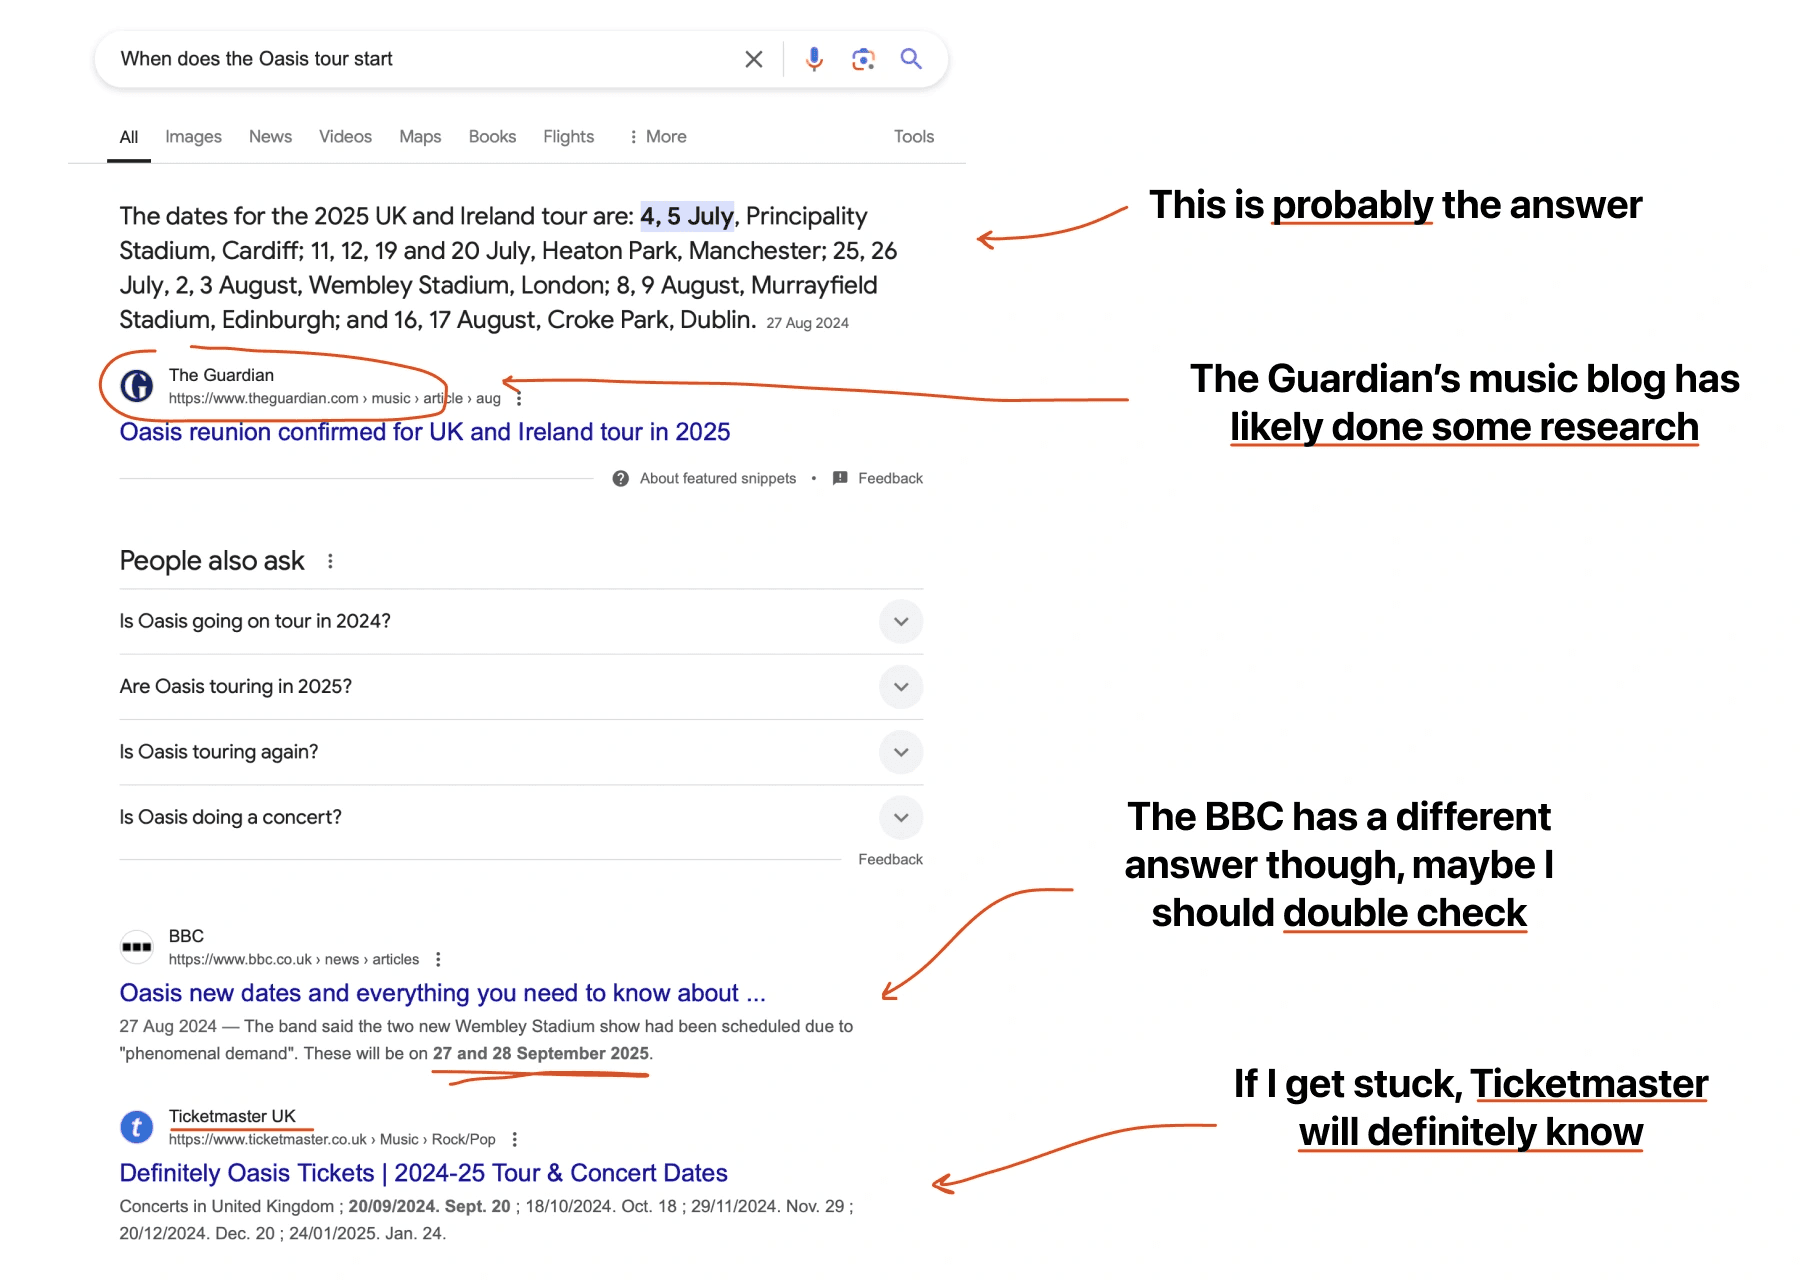The image size is (1800, 1280).
Task: Expand "Is Oasis doing a concert?" question
Action: coord(521,818)
